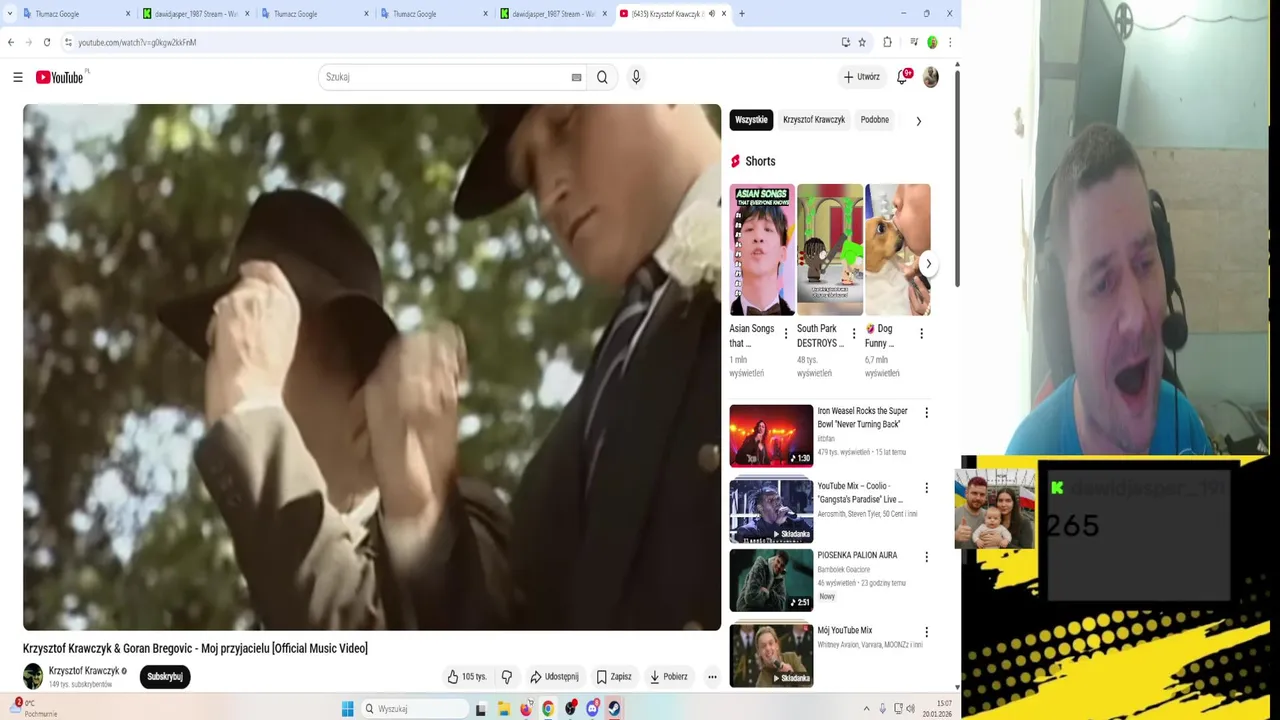Reload the page

(x=46, y=42)
